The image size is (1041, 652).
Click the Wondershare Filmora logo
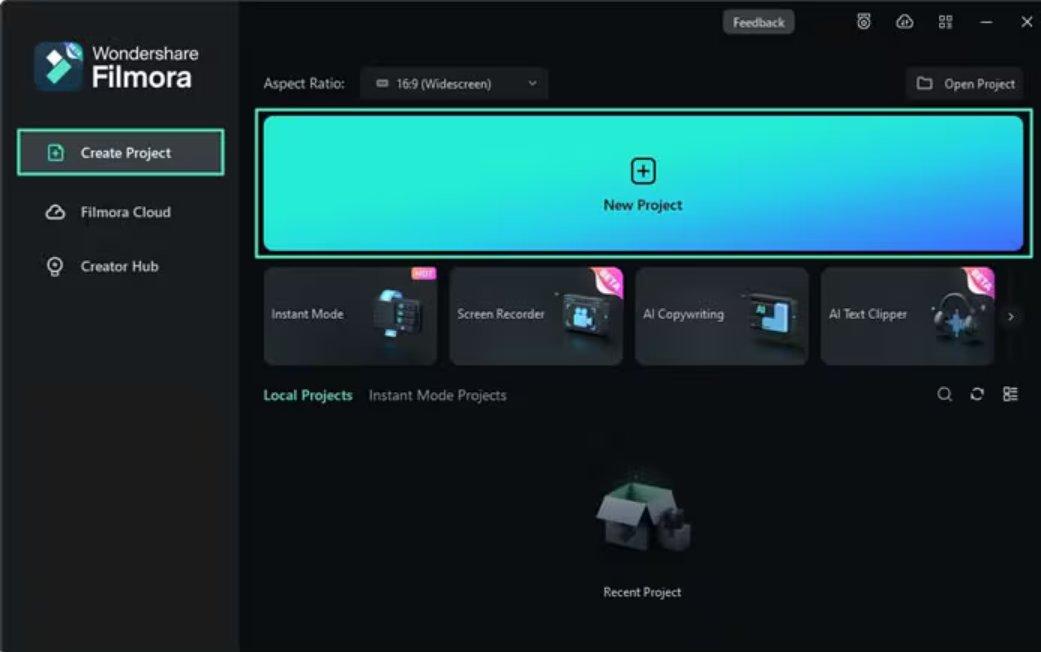(x=116, y=66)
